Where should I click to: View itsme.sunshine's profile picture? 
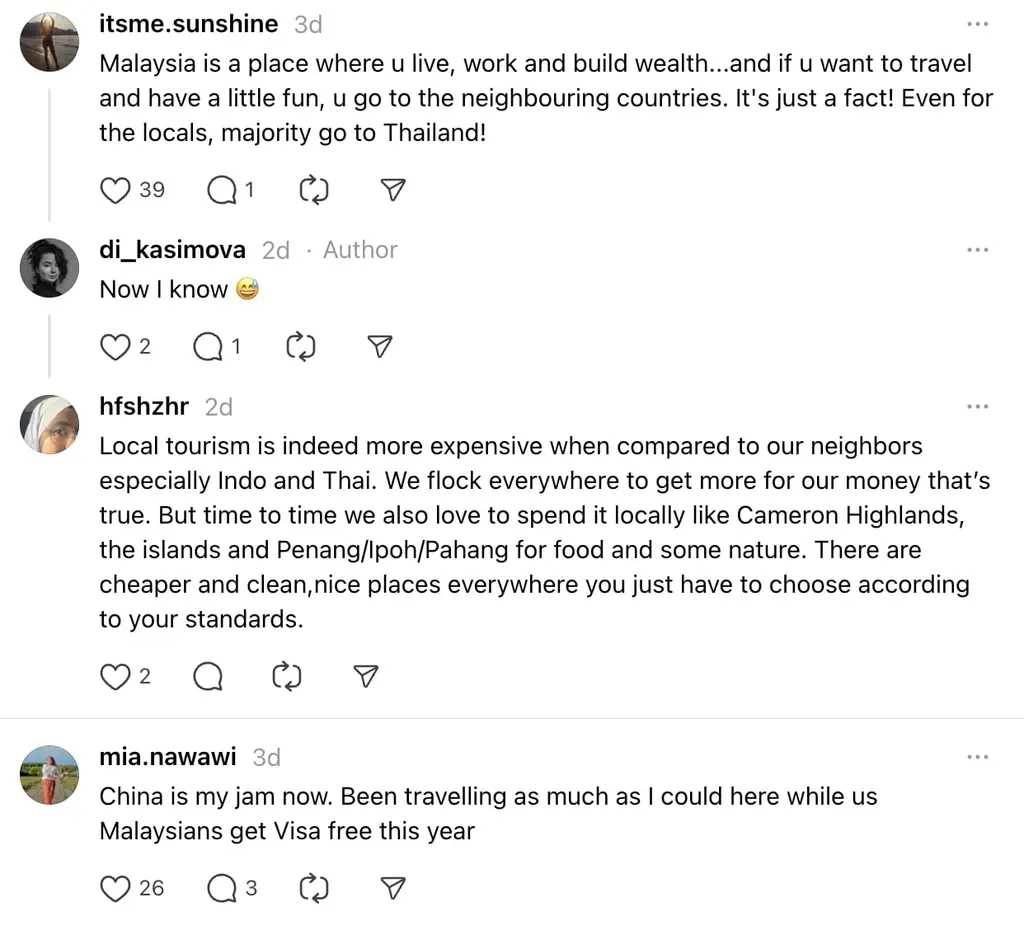click(49, 42)
